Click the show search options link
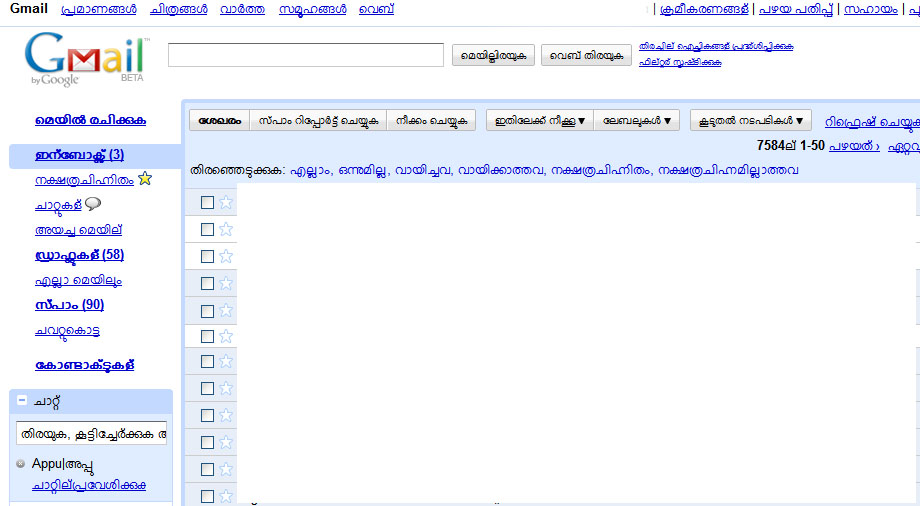Image resolution: width=920 pixels, height=506 pixels. point(716,46)
